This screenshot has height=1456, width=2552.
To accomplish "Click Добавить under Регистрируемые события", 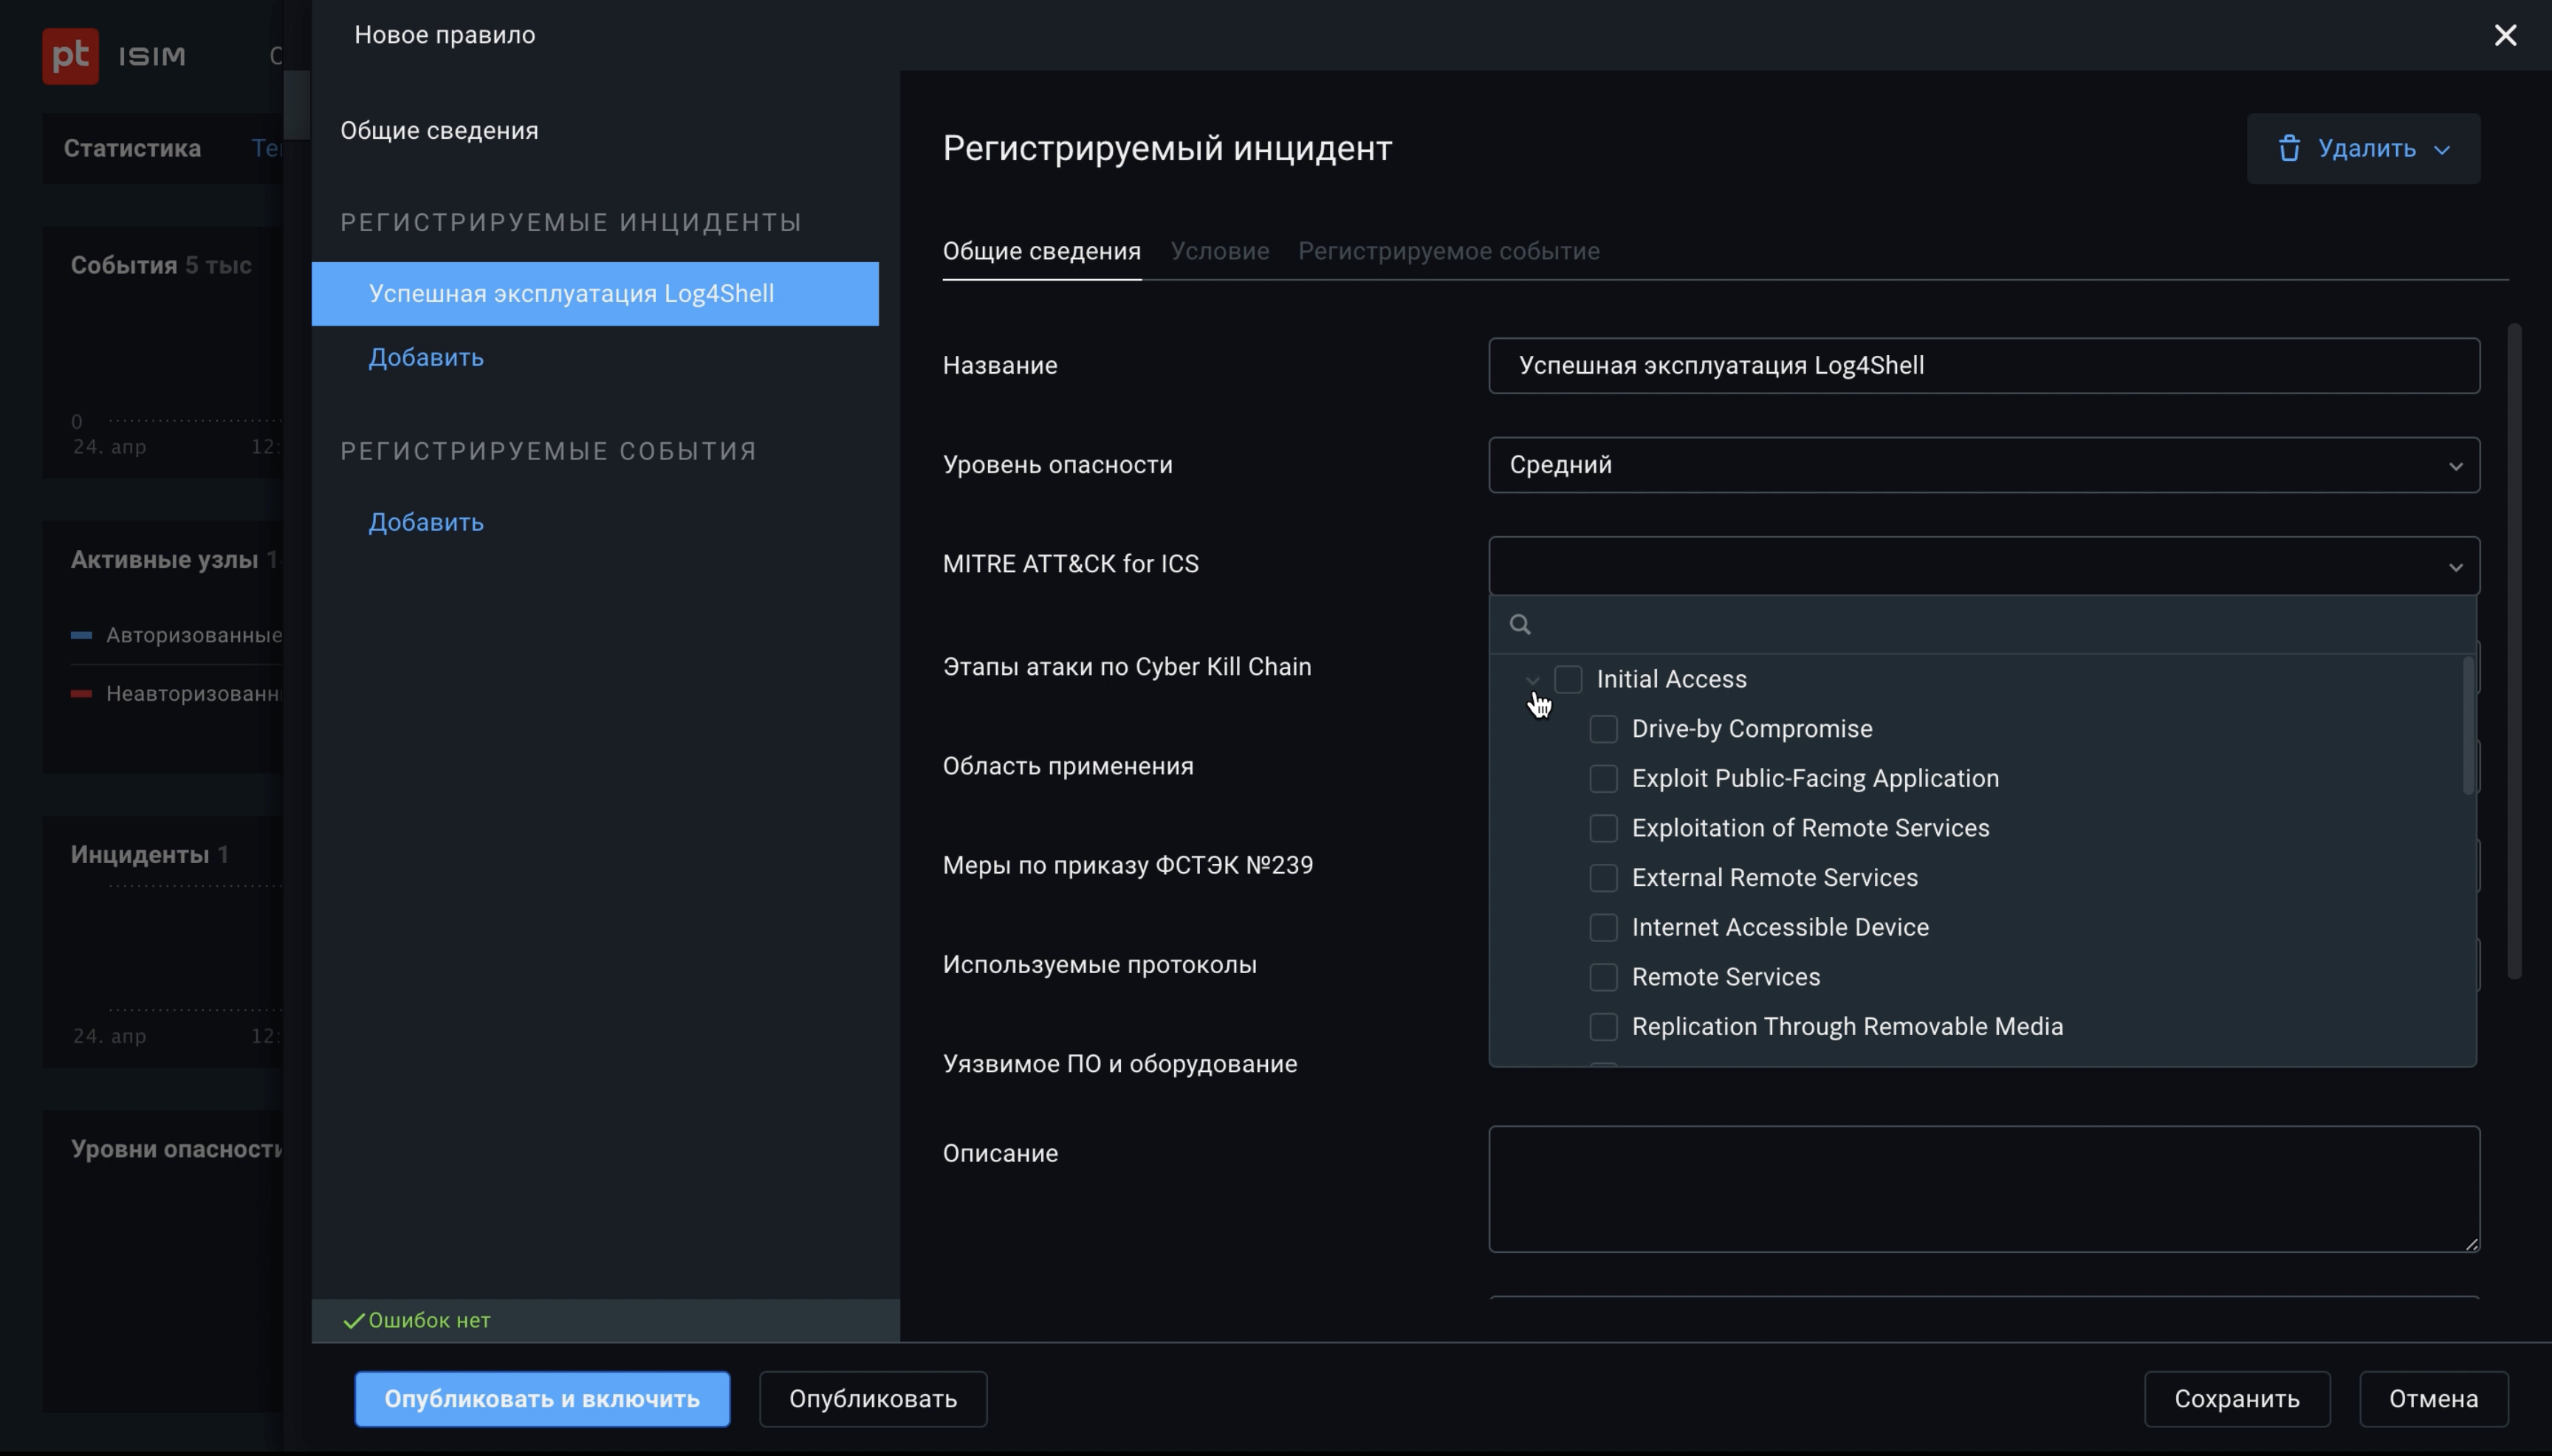I will coord(426,523).
